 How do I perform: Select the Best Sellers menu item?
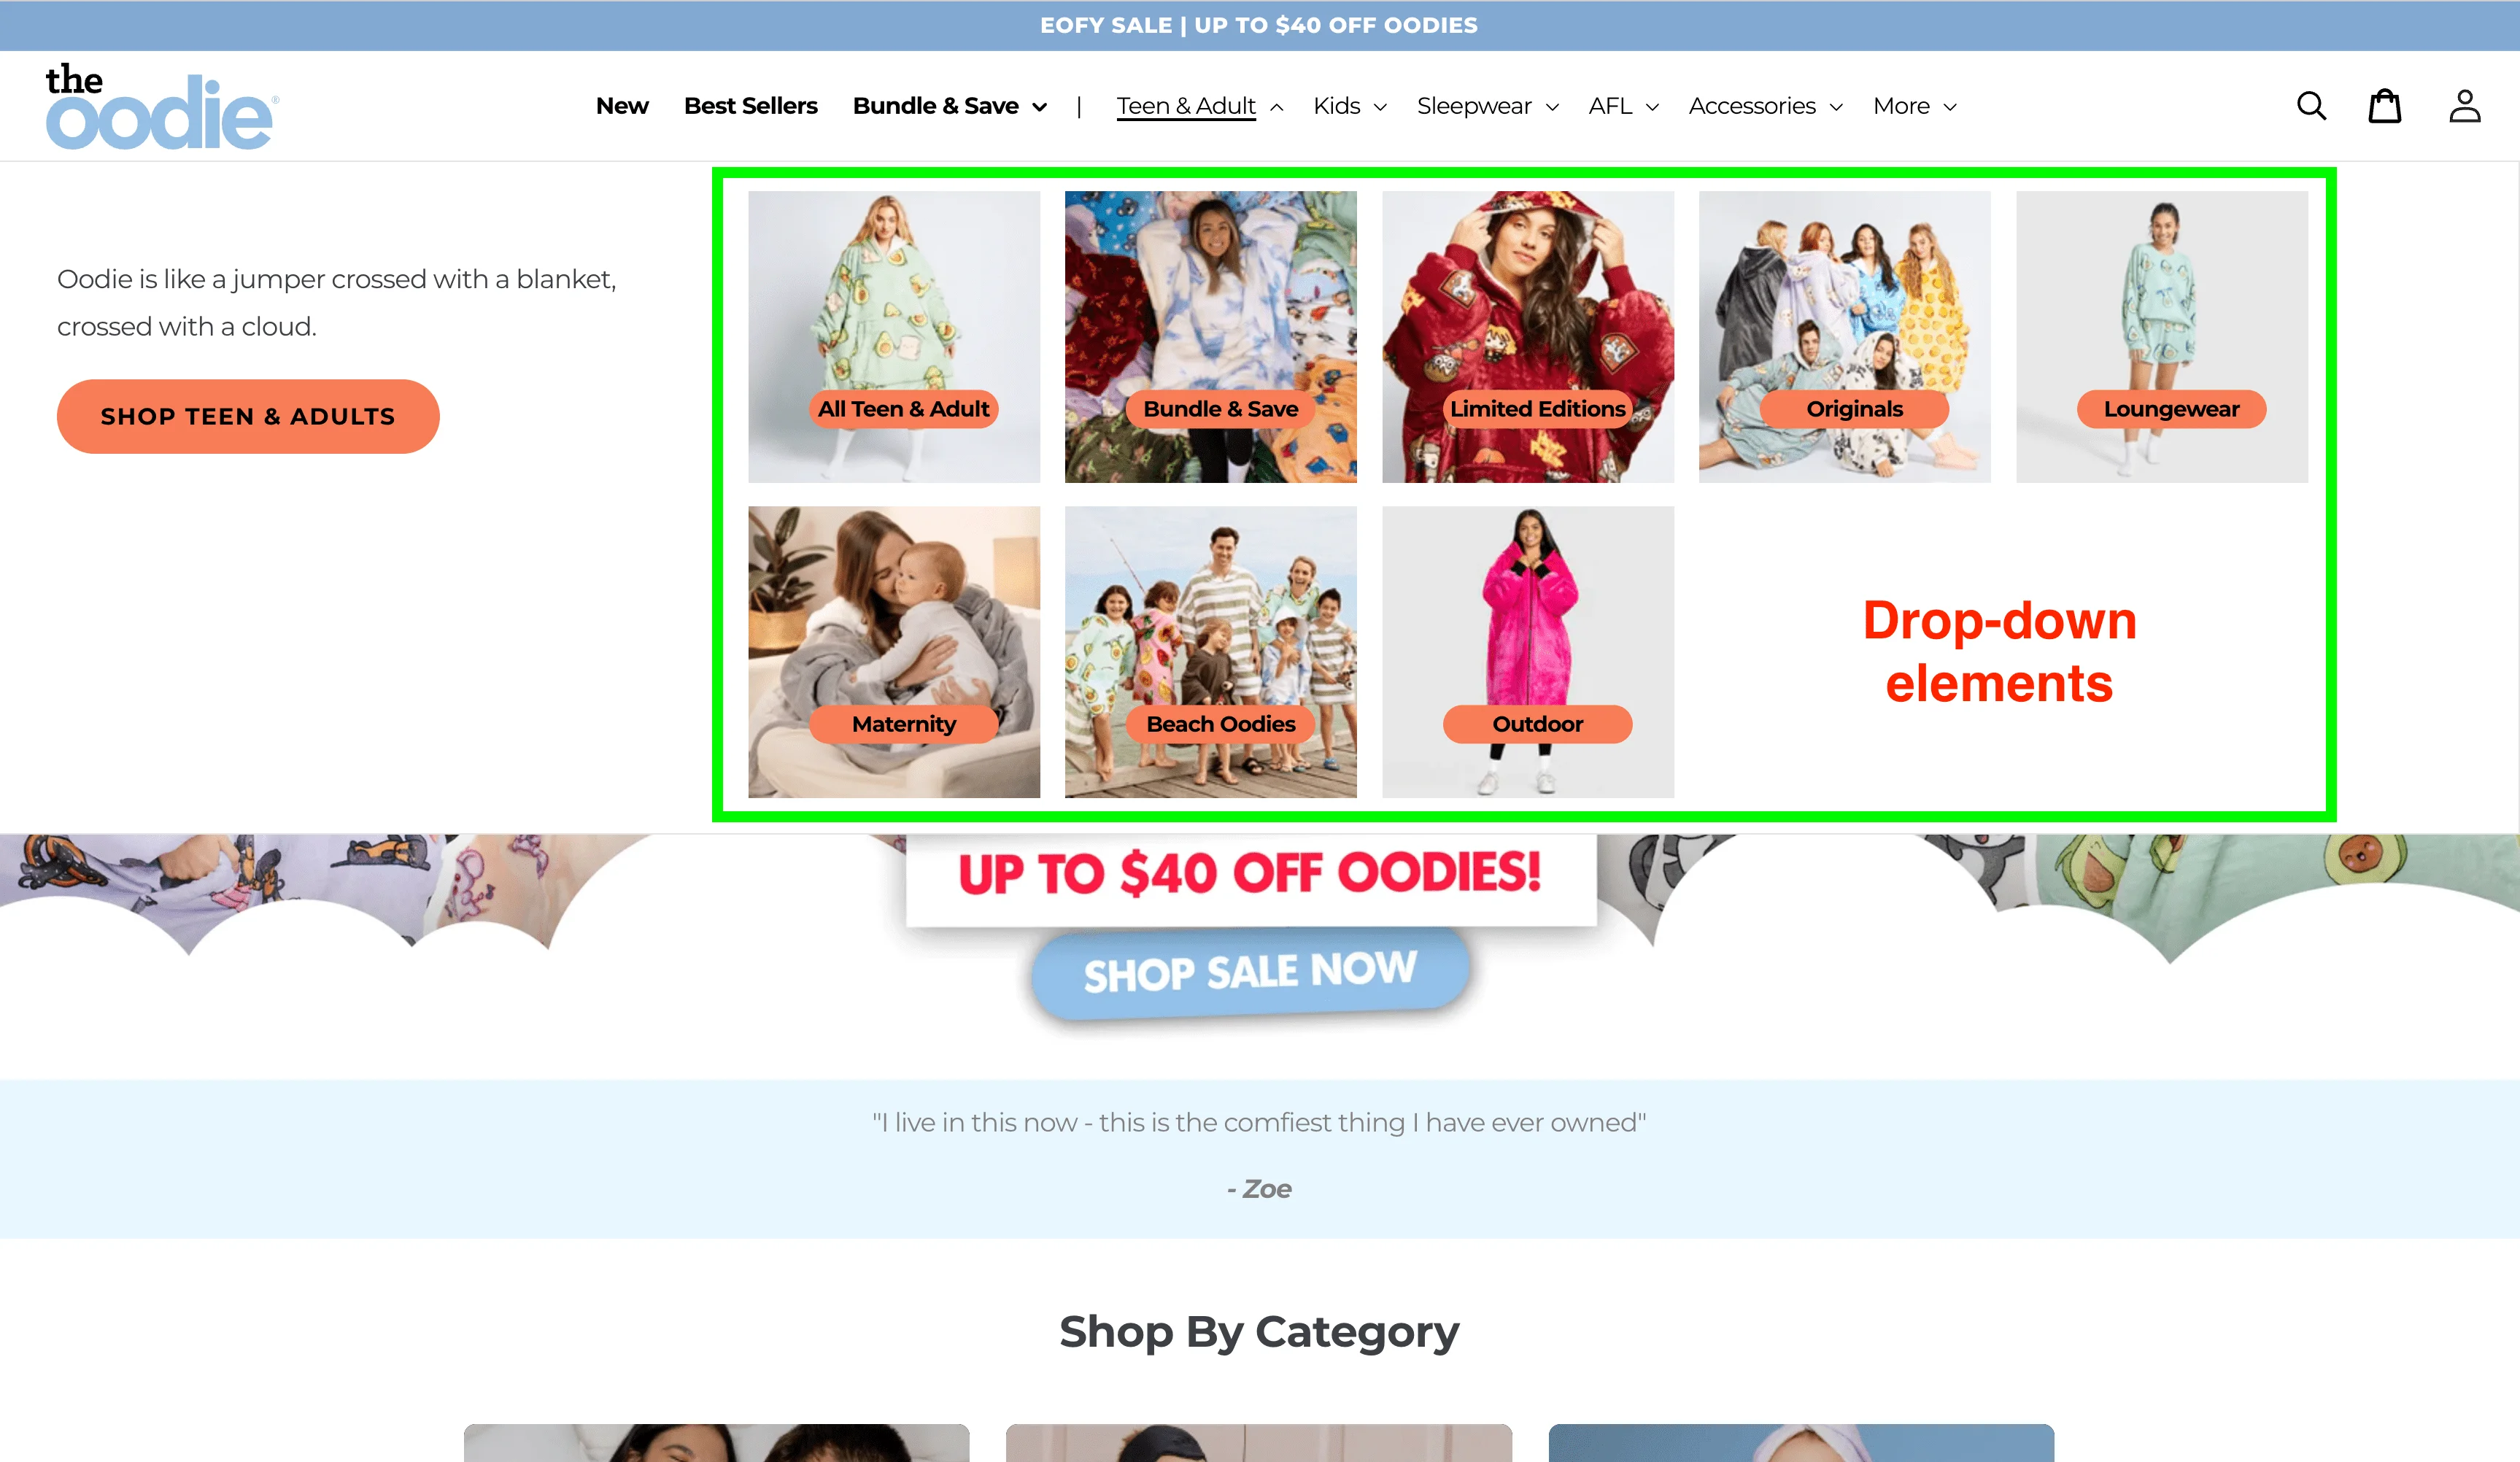[x=750, y=104]
